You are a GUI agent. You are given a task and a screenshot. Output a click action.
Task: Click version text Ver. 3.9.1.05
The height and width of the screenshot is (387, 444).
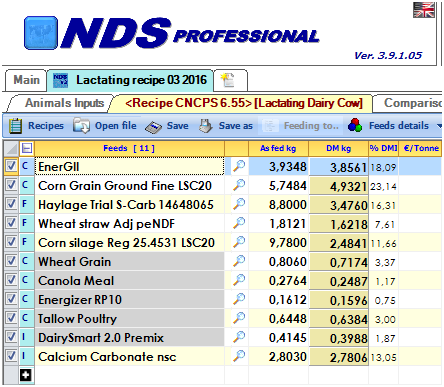[388, 55]
